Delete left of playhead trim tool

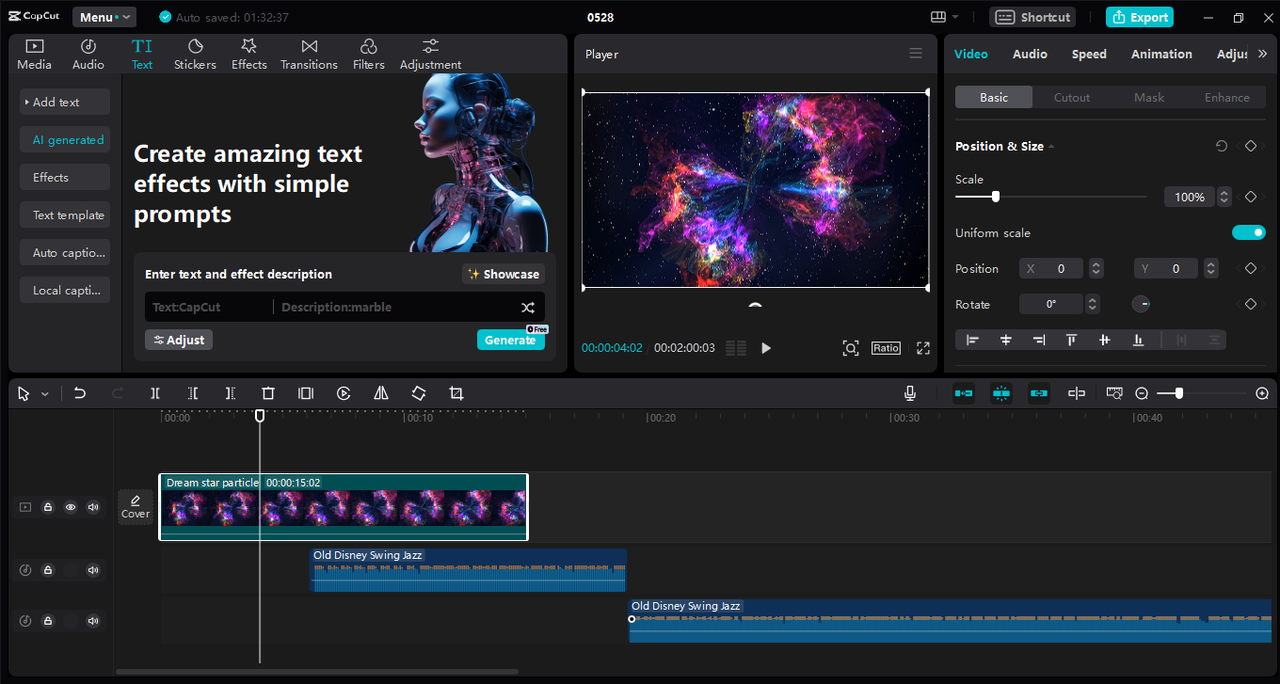(193, 394)
